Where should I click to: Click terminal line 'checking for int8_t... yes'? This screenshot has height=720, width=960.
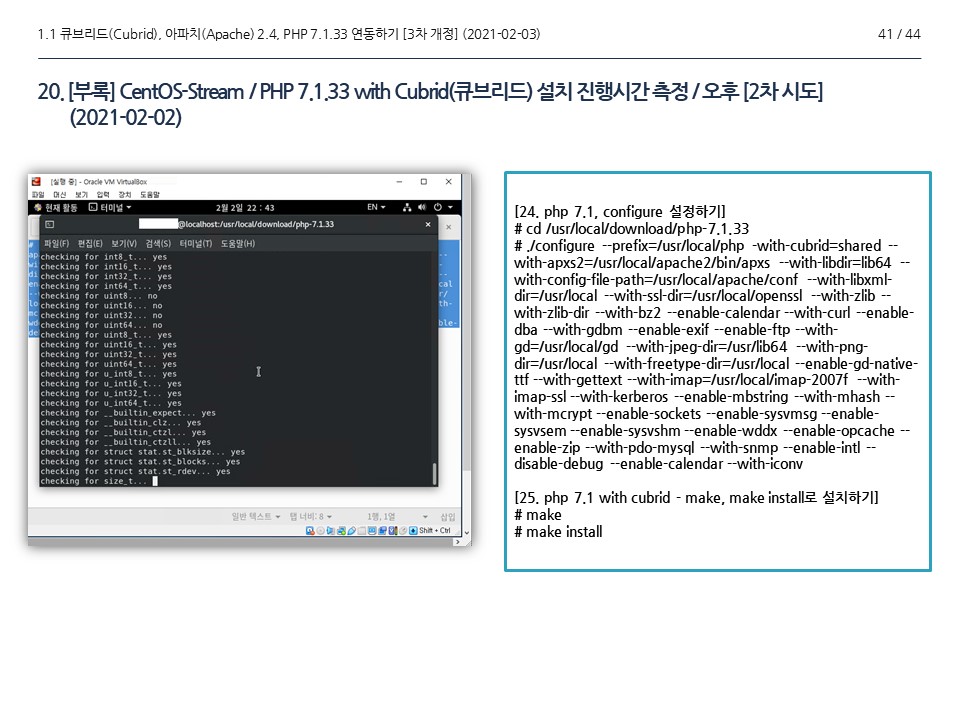(x=103, y=257)
